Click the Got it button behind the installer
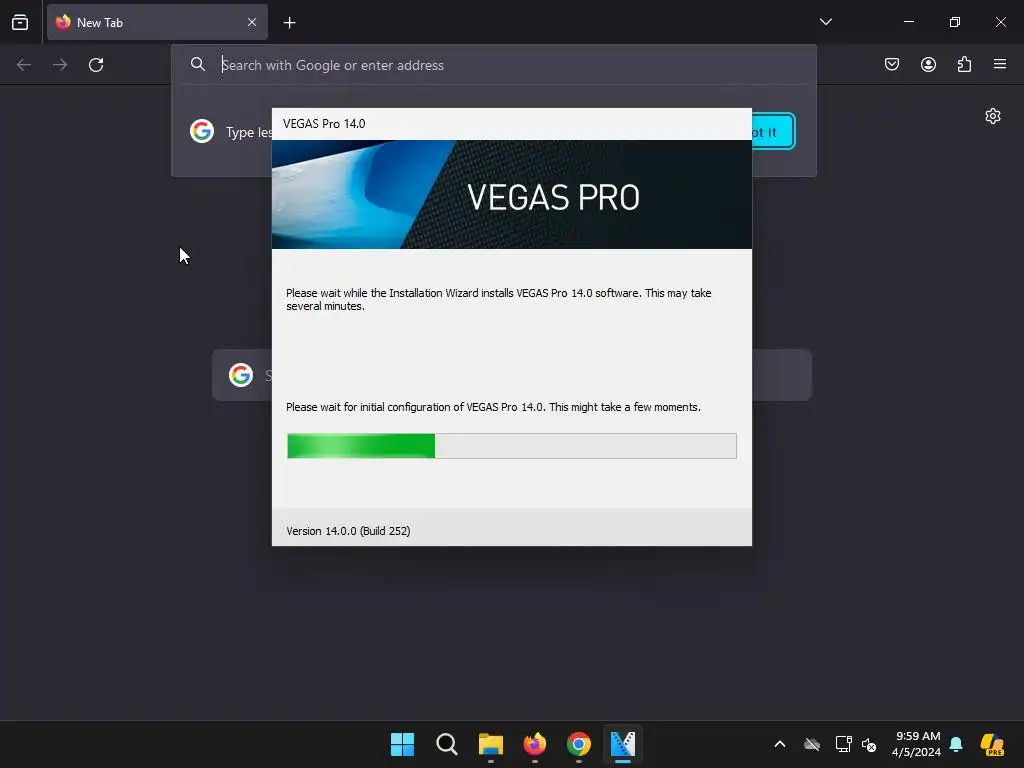Screen dimensions: 1024x768 pos(773,131)
